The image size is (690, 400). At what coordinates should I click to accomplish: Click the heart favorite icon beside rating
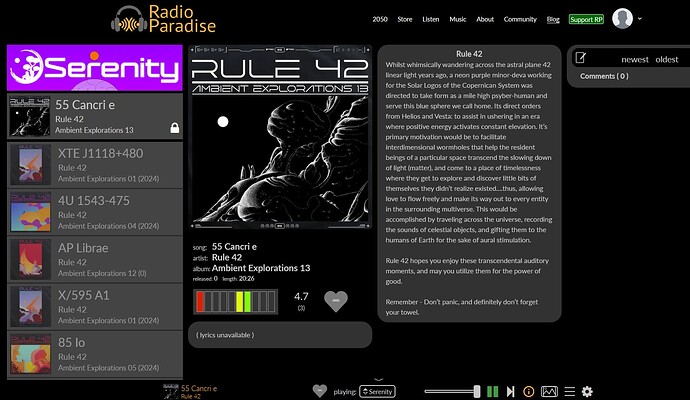tap(337, 301)
